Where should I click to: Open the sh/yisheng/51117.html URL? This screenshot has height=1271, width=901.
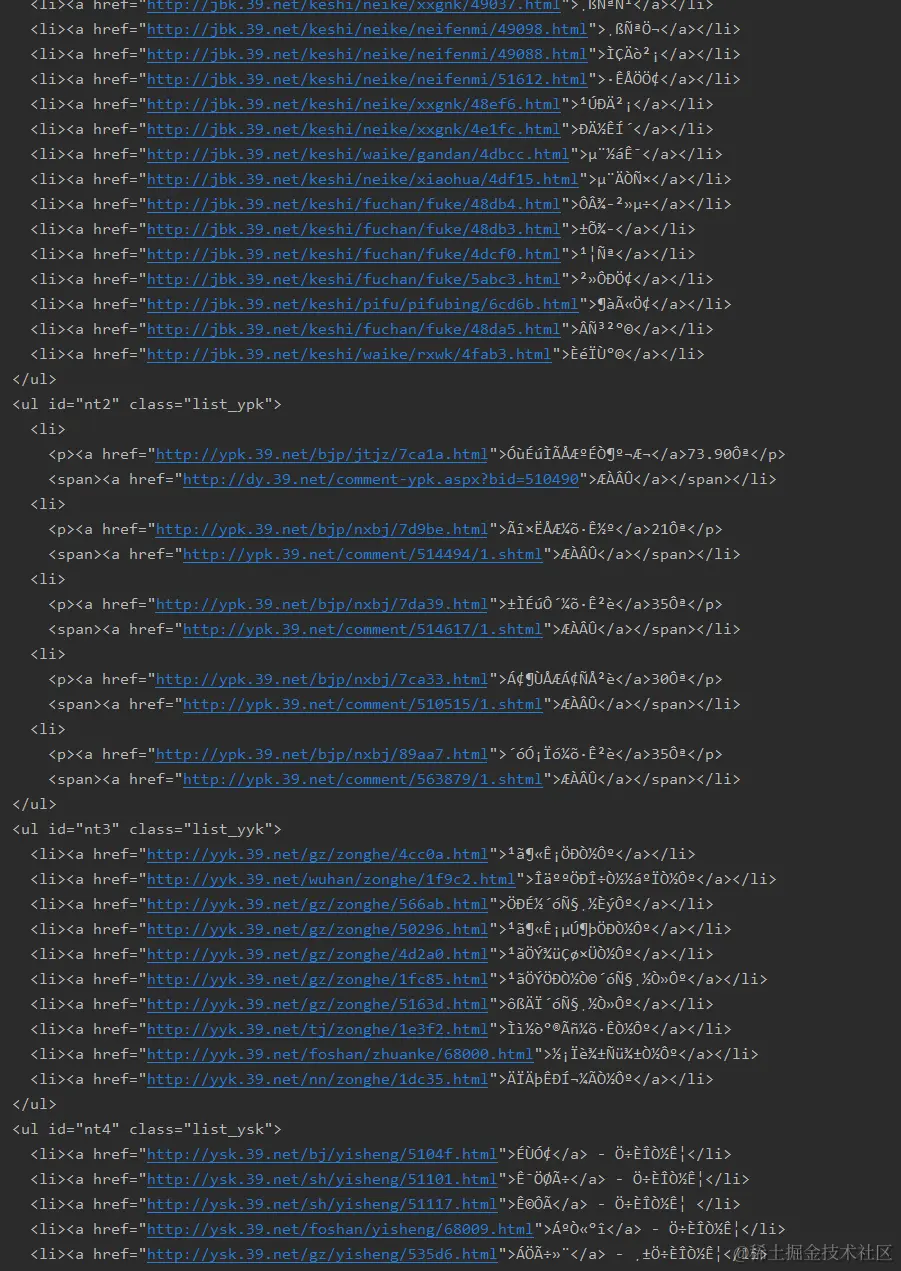click(322, 1204)
